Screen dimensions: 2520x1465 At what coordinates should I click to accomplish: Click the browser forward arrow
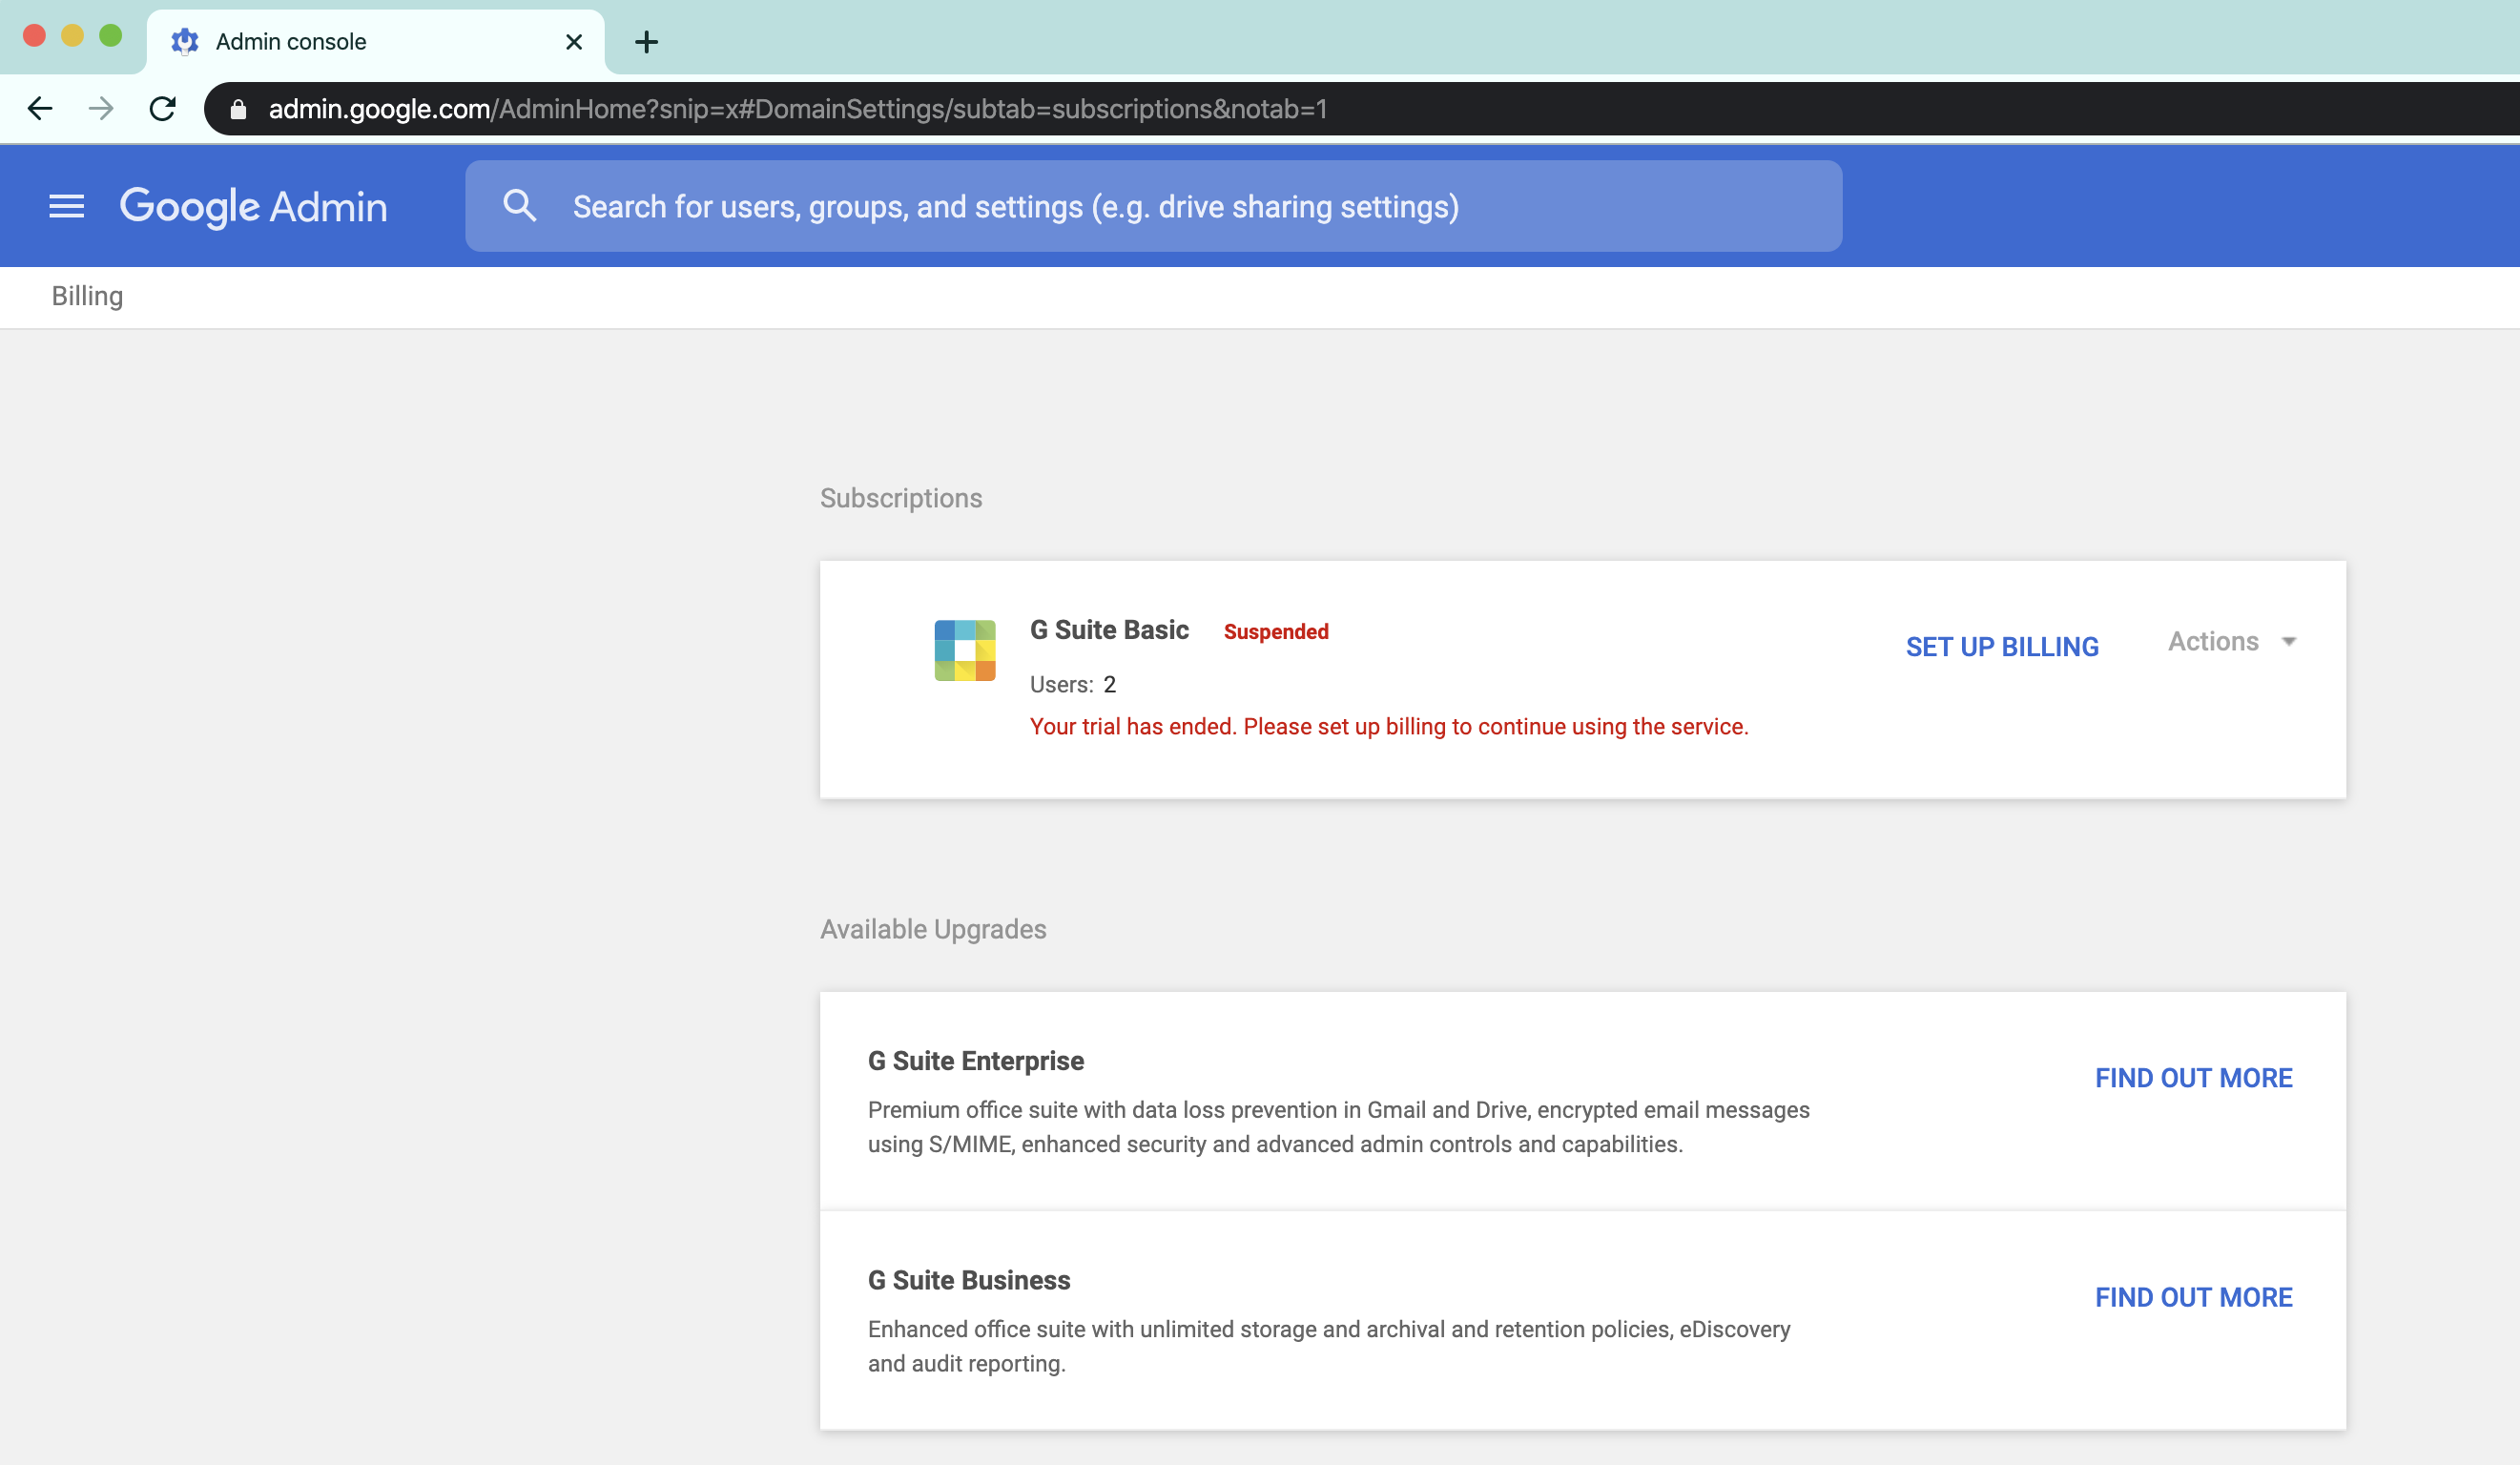click(x=101, y=109)
